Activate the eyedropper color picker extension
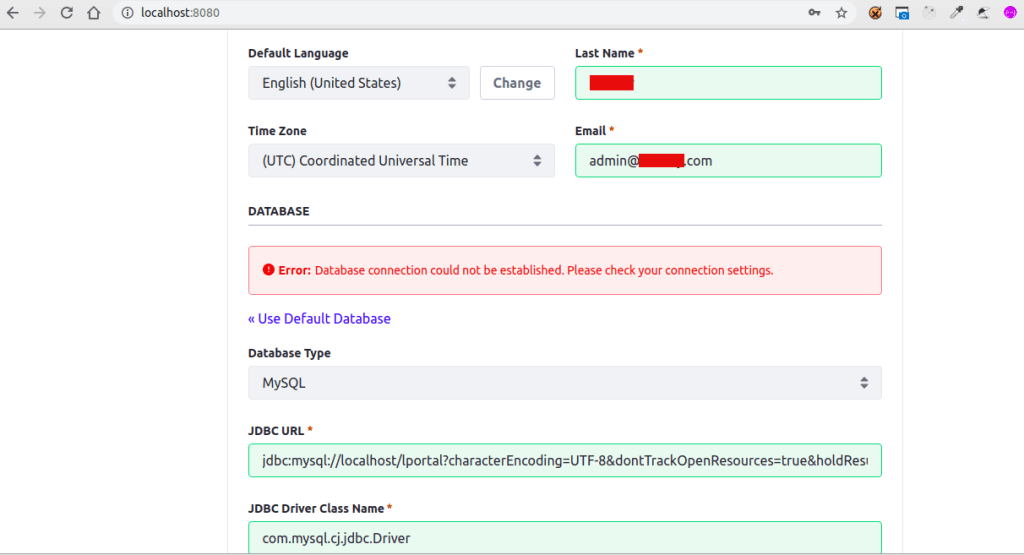The width and height of the screenshot is (1024, 555). click(x=957, y=13)
